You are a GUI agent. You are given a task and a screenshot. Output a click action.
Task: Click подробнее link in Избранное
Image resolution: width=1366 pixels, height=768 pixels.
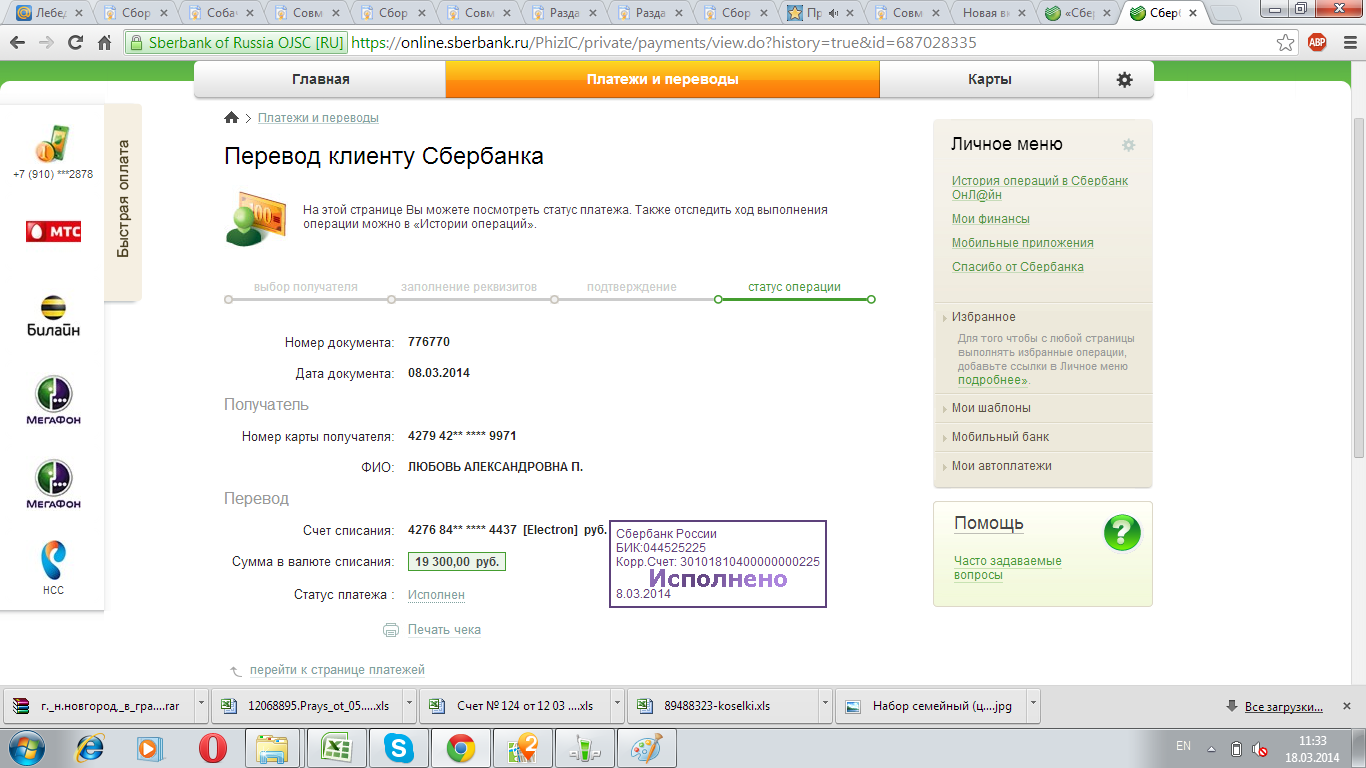[990, 380]
